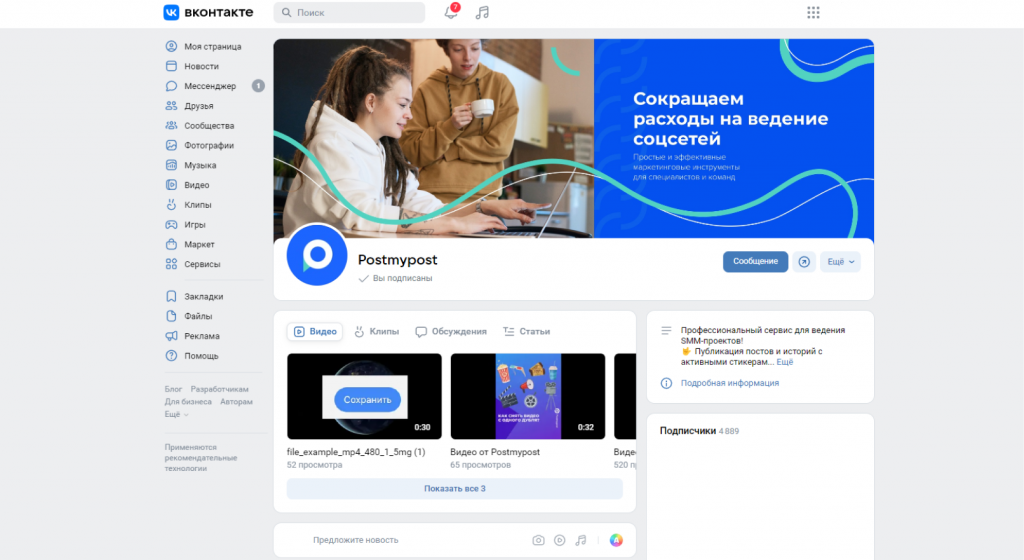The height and width of the screenshot is (560, 1024).
Task: Open the music player note icon
Action: coord(482,12)
